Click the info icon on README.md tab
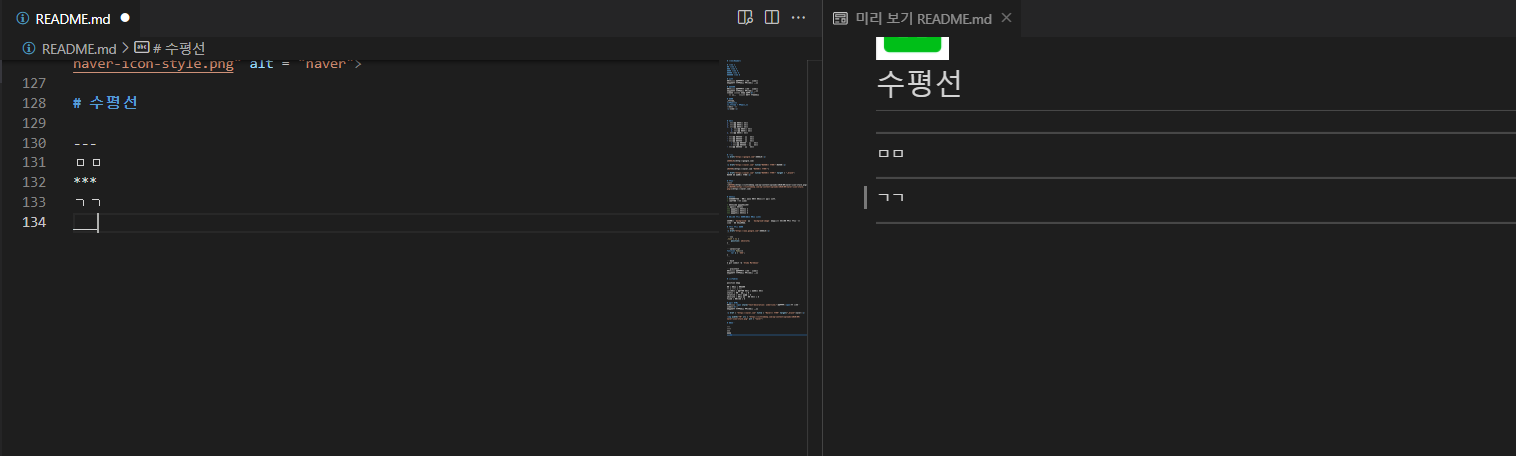This screenshot has height=456, width=1516. click(x=22, y=18)
